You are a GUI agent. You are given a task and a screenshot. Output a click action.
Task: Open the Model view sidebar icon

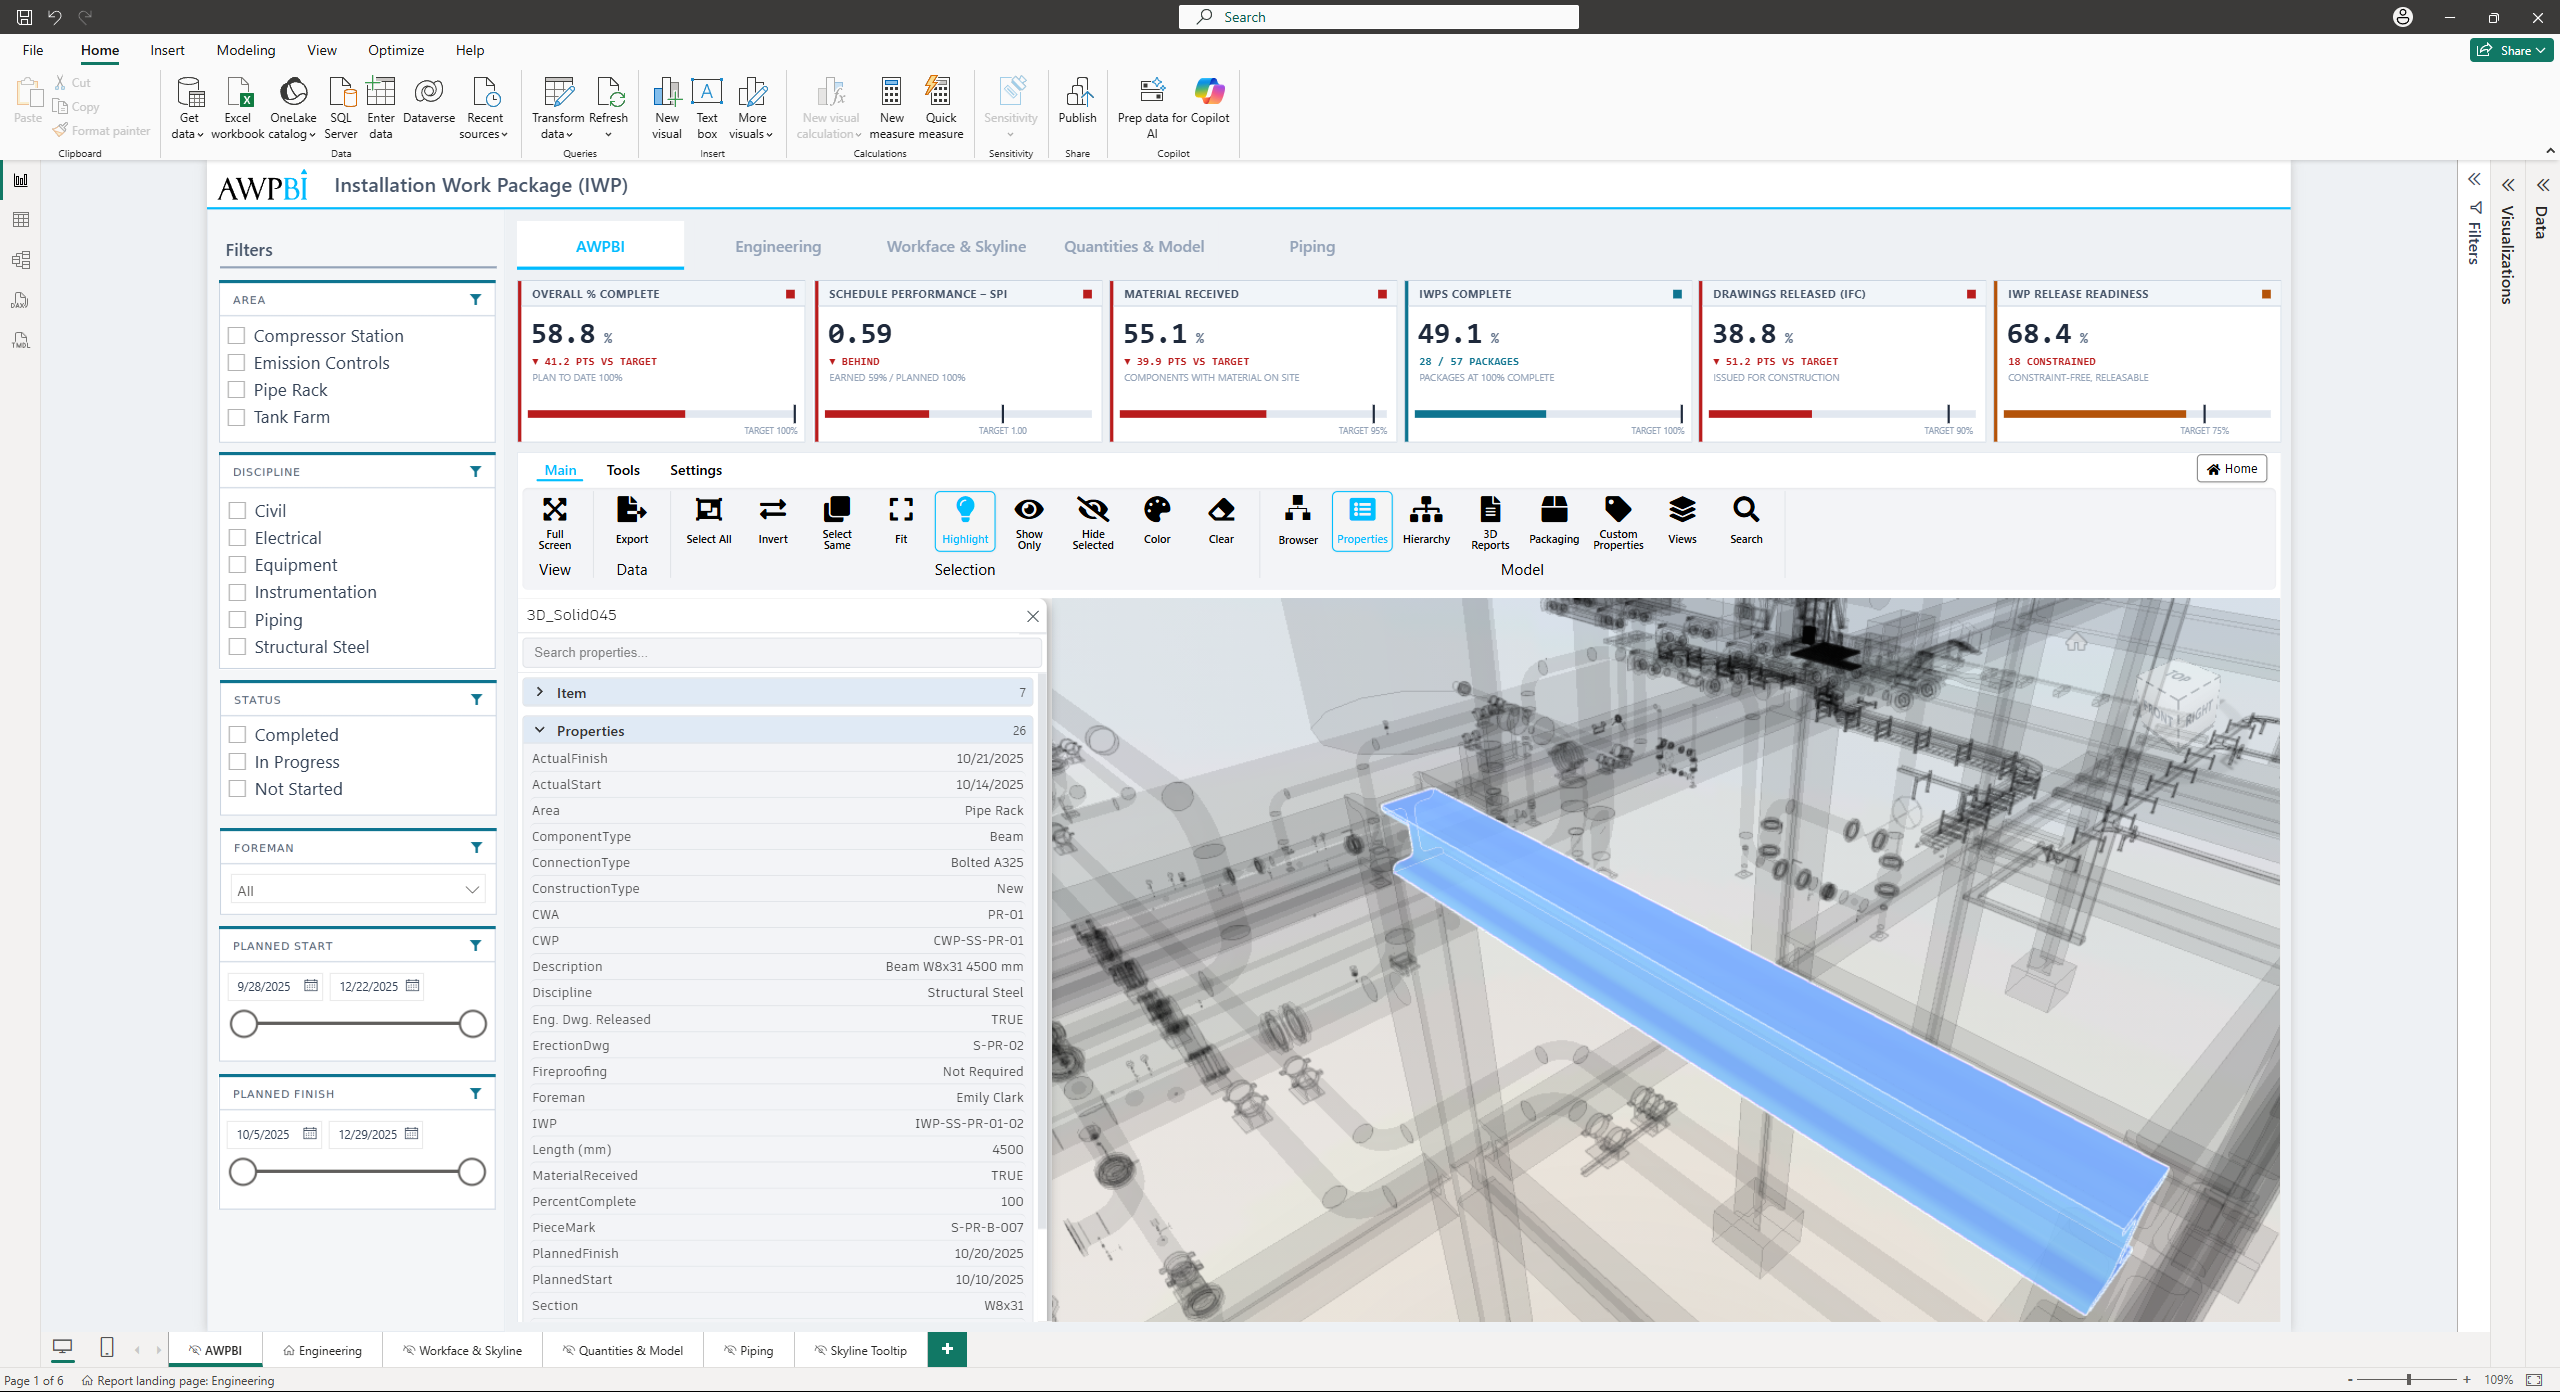click(x=20, y=260)
